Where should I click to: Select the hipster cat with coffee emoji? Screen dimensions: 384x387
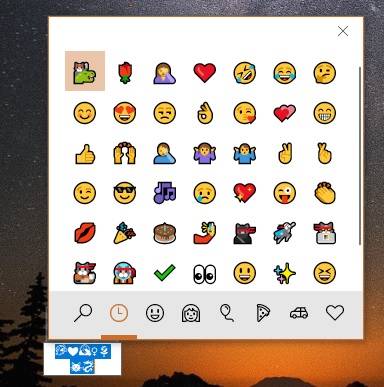point(85,273)
